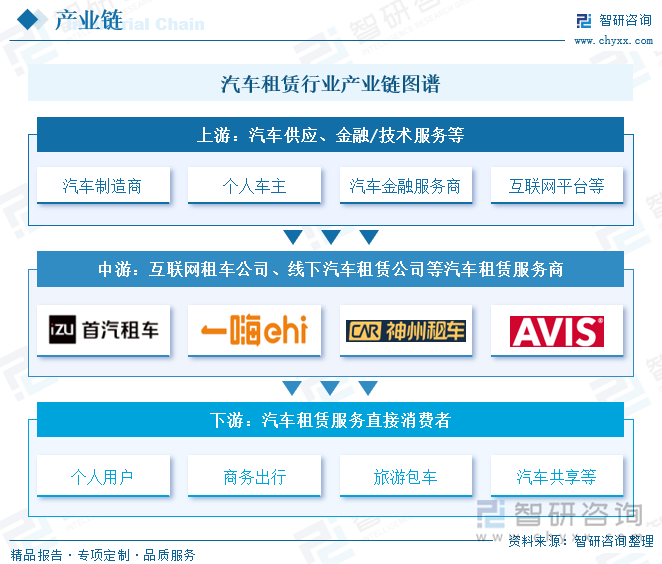Select the 旅游包车 box

tap(406, 476)
